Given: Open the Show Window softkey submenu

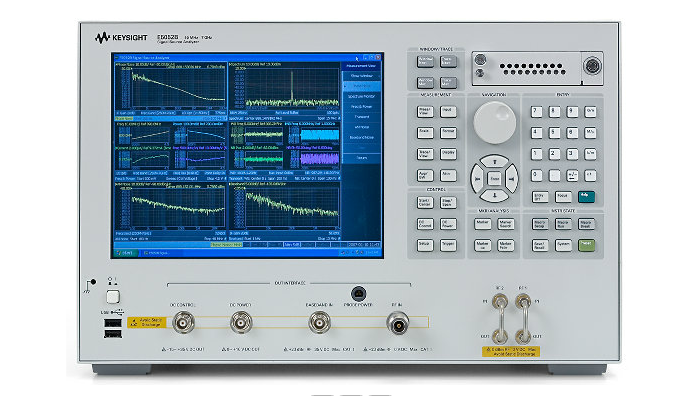Looking at the screenshot, I should (x=361, y=76).
